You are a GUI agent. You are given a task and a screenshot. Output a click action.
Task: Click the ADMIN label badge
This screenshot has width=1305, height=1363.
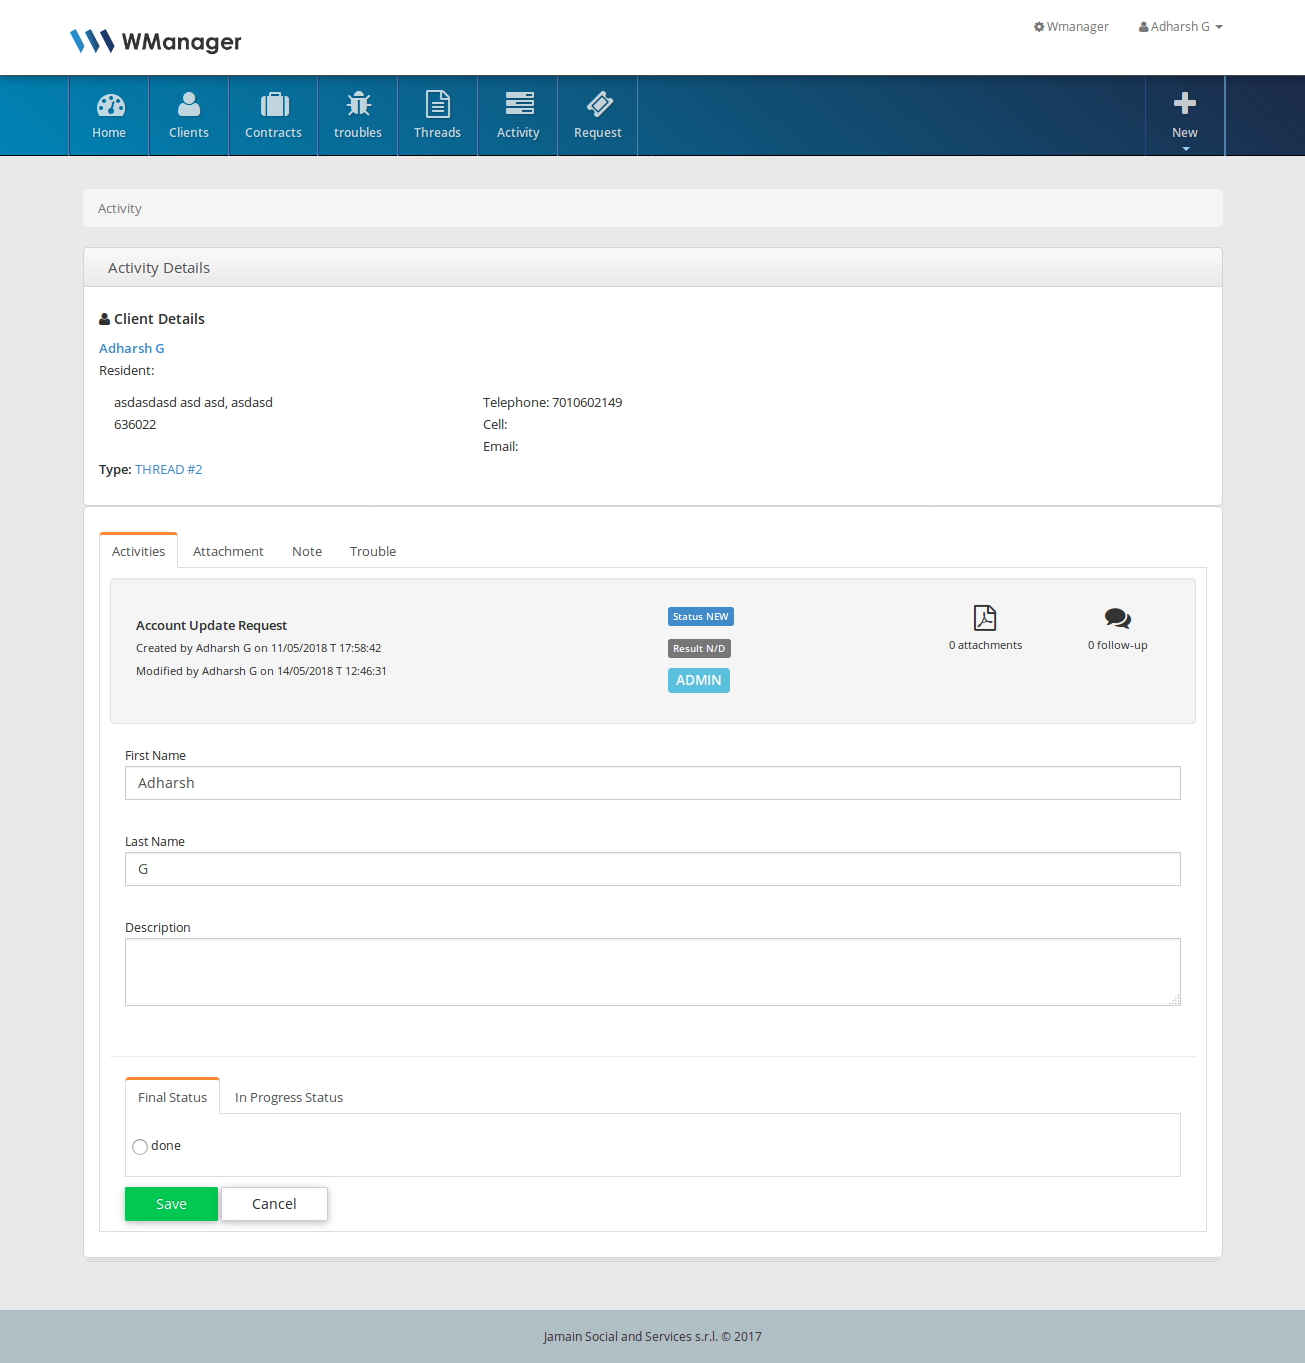tap(698, 681)
